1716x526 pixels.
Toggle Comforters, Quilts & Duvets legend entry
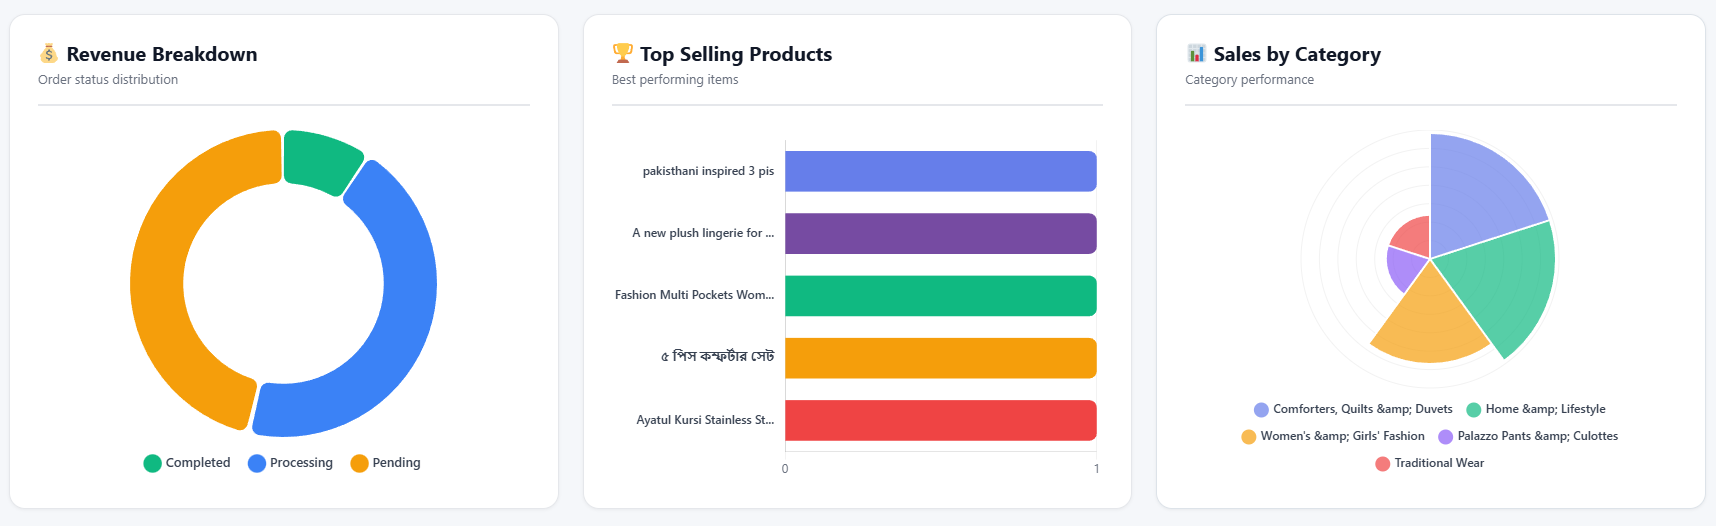[1353, 409]
